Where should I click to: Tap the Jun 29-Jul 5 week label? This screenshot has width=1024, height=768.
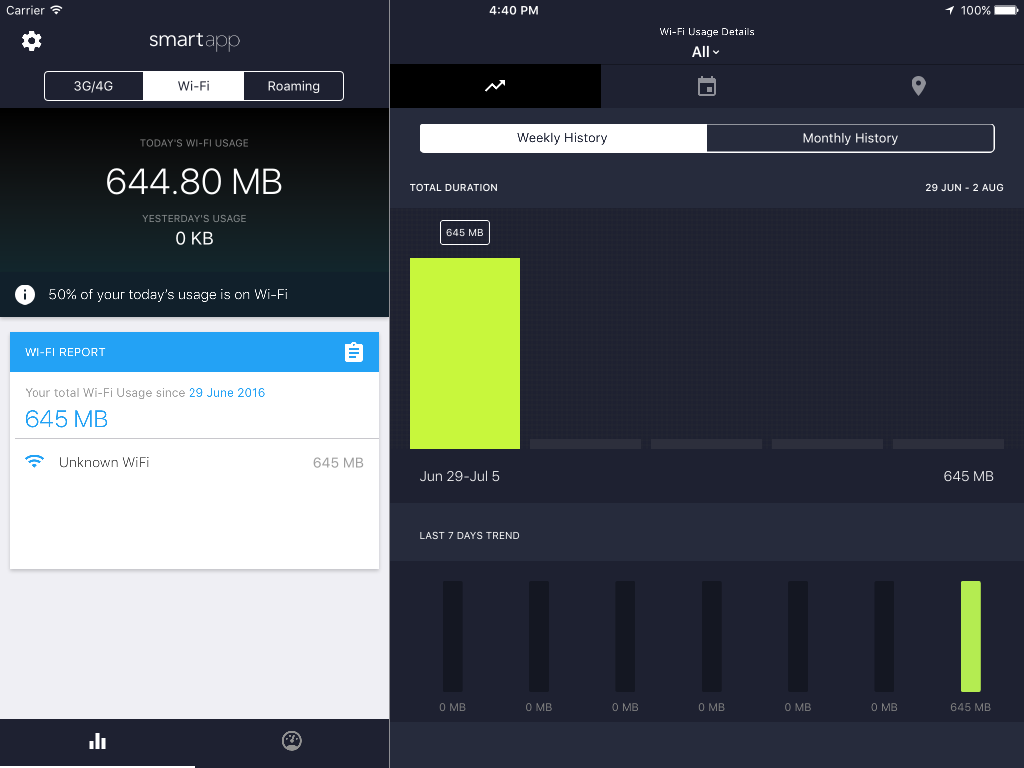point(460,476)
